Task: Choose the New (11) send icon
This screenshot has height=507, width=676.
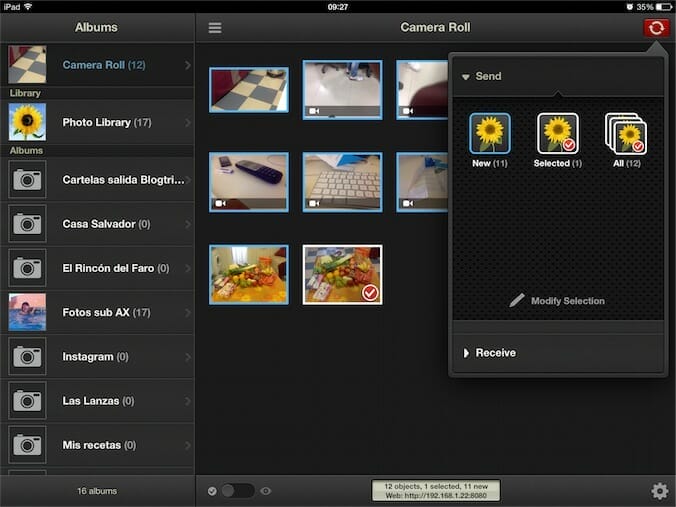Action: [x=489, y=134]
